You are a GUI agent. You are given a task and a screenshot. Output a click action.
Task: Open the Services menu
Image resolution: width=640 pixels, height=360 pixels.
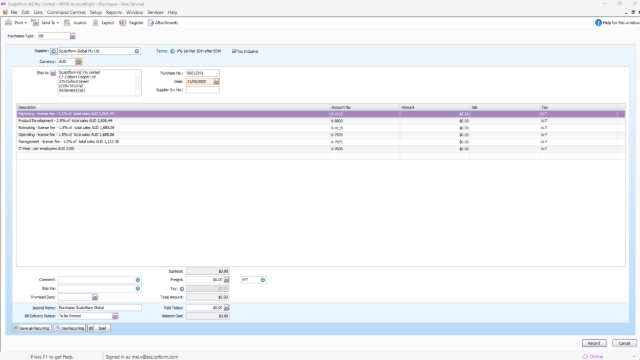click(155, 13)
